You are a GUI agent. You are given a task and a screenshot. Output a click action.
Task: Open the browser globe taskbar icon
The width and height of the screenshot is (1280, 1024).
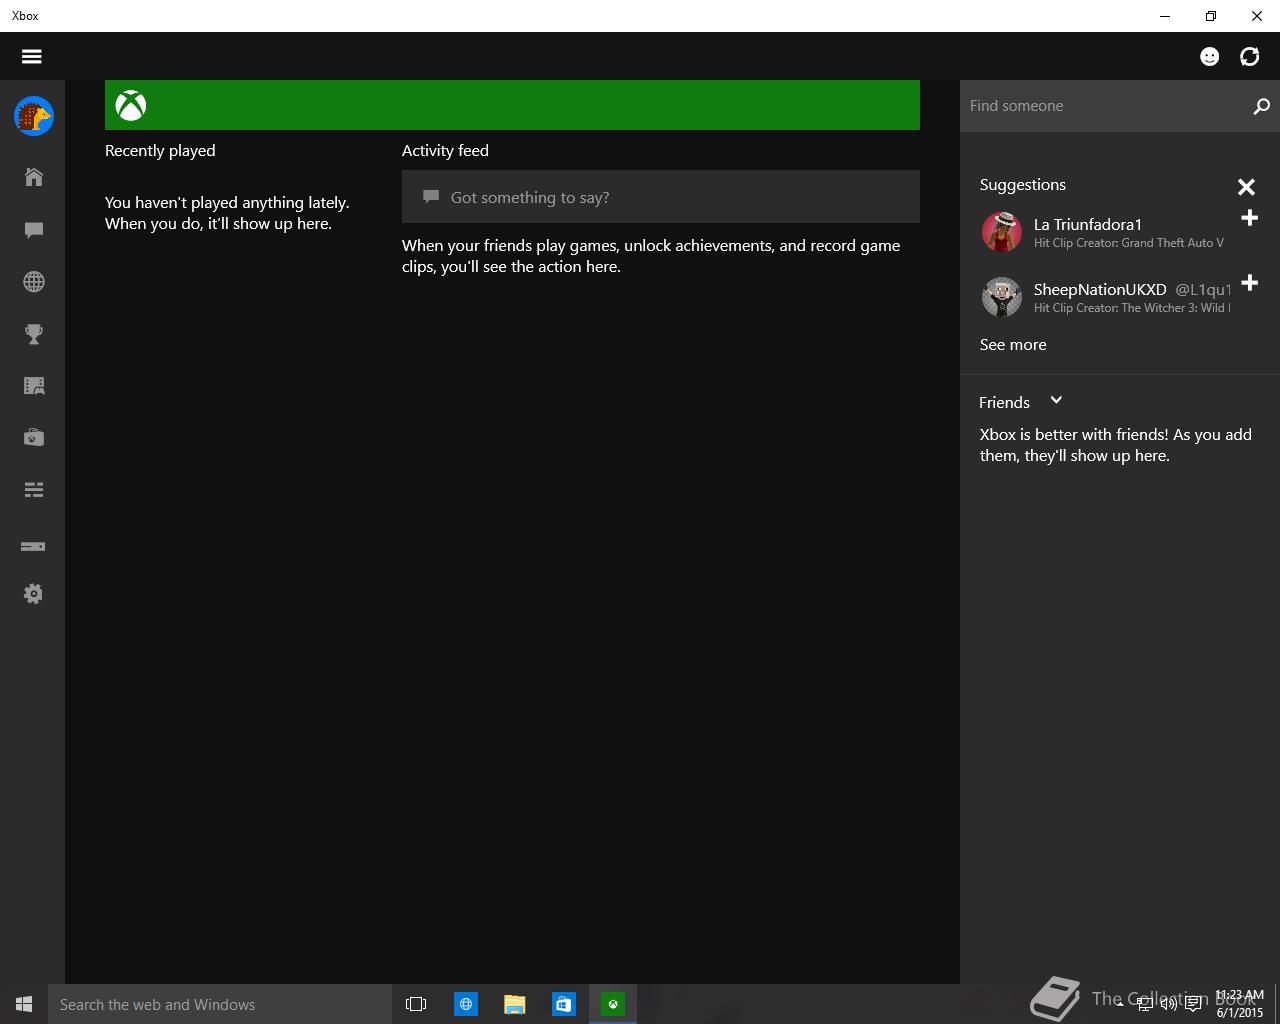(465, 1004)
